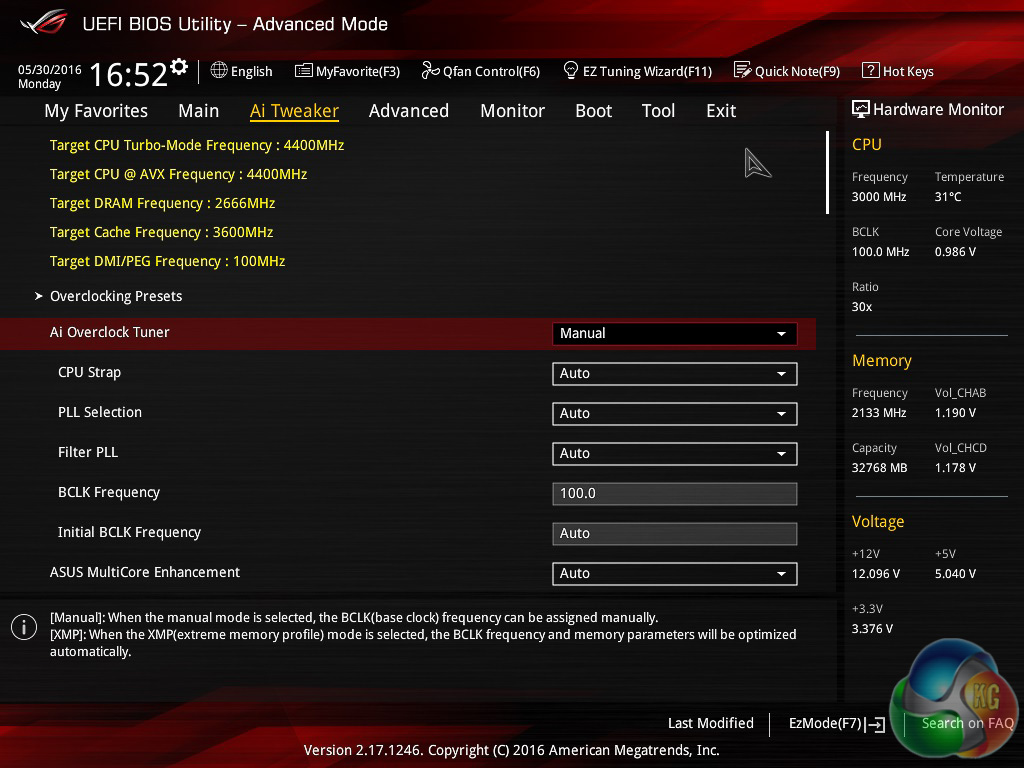Viewport: 1024px width, 768px height.
Task: Switch to the Boot tab
Action: coord(594,111)
